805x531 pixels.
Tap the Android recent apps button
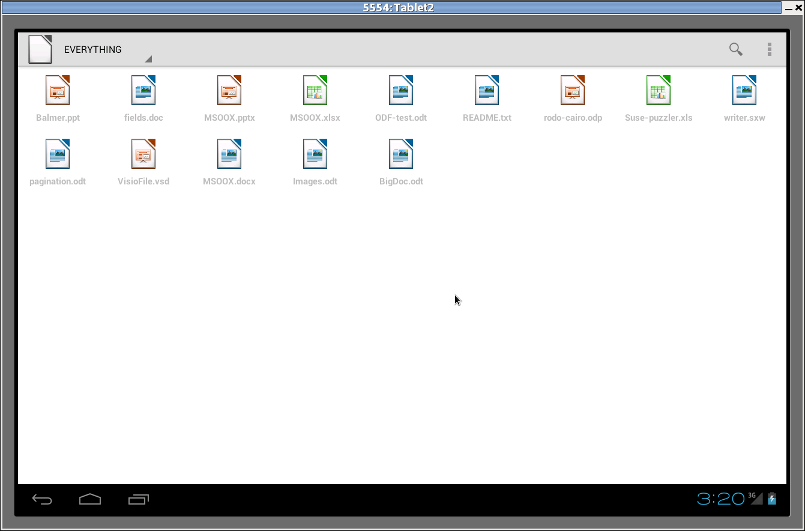(x=139, y=499)
